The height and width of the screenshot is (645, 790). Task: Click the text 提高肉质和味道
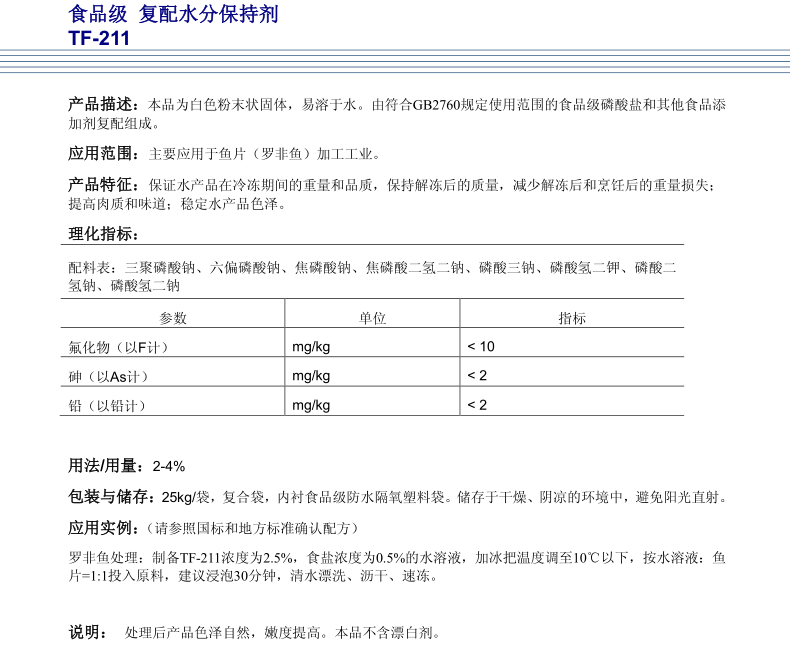click(x=117, y=204)
